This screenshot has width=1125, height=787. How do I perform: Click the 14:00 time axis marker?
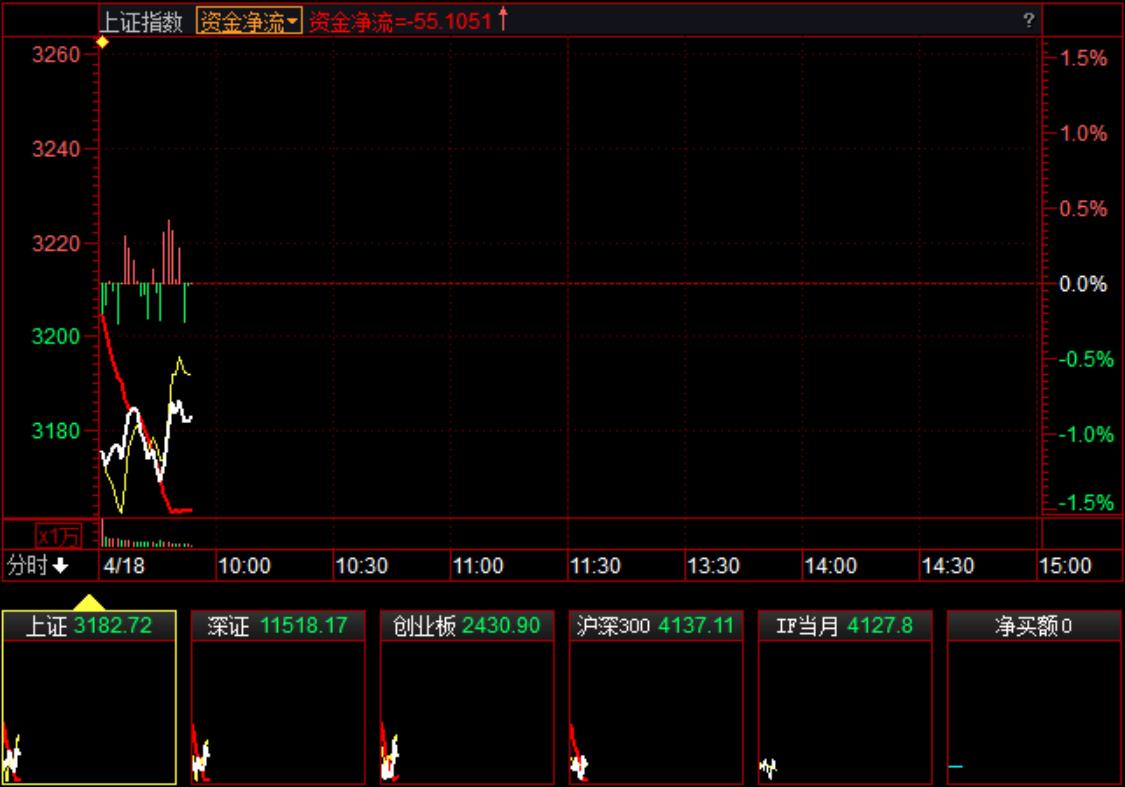point(830,566)
